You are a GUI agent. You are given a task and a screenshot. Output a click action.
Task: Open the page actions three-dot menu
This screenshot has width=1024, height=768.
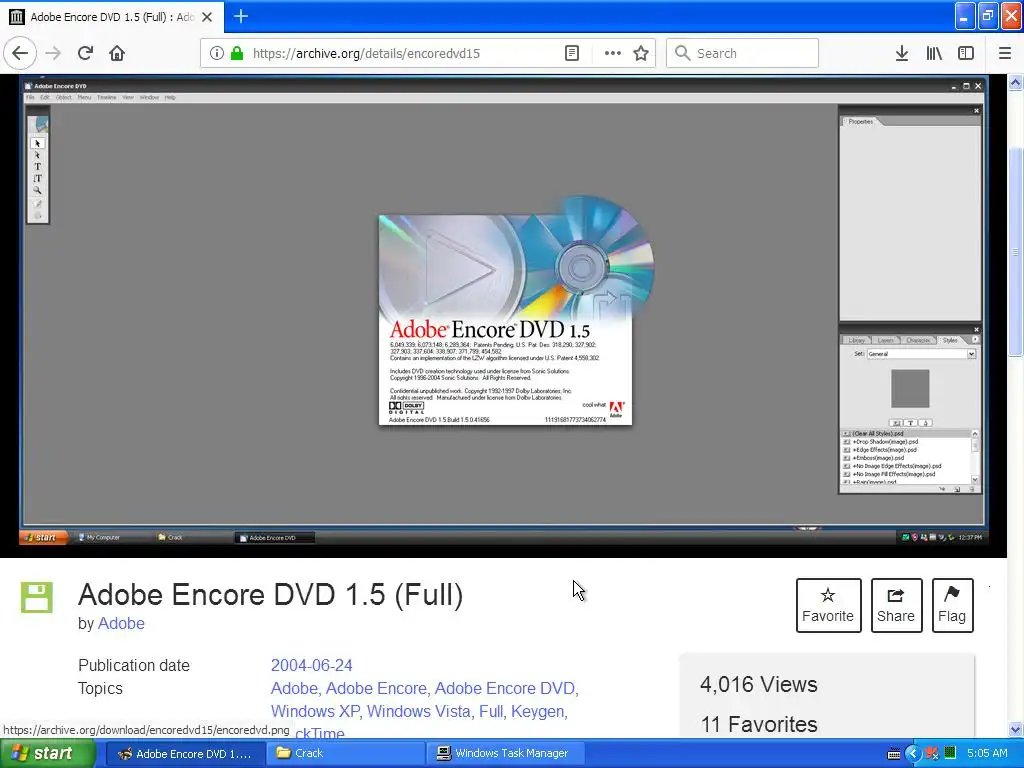[x=613, y=54]
